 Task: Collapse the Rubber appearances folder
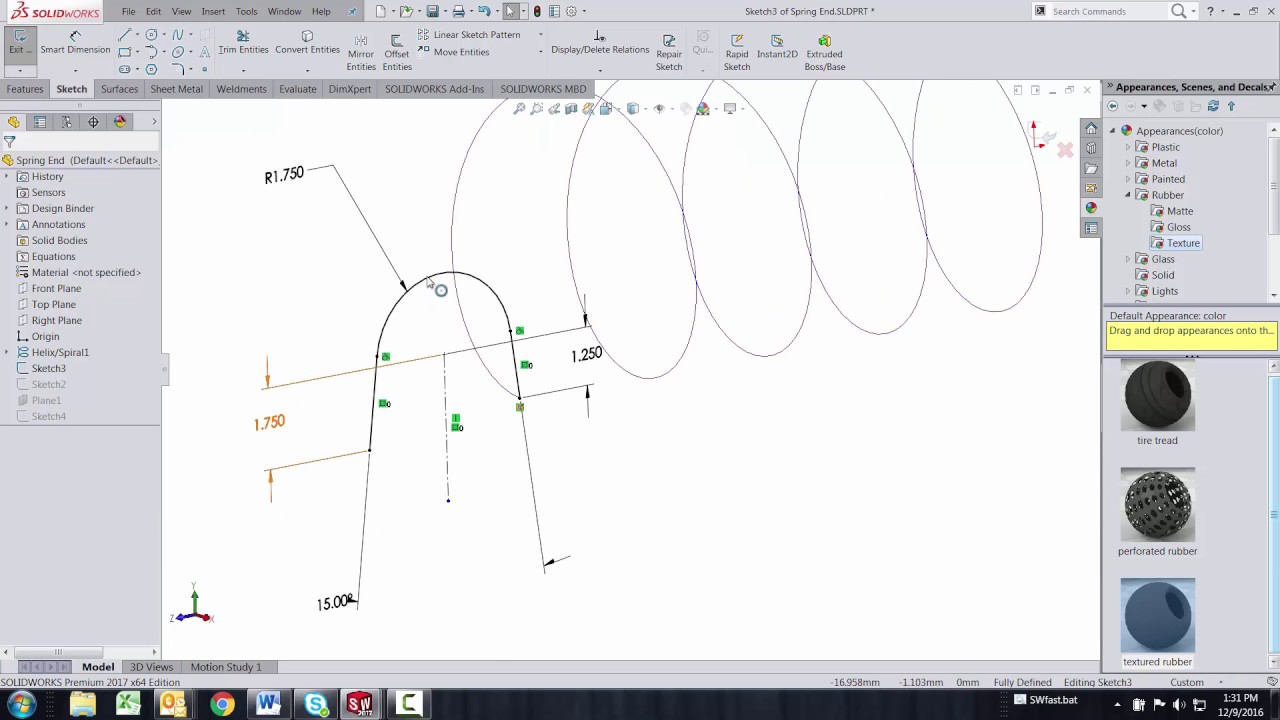(x=1128, y=195)
